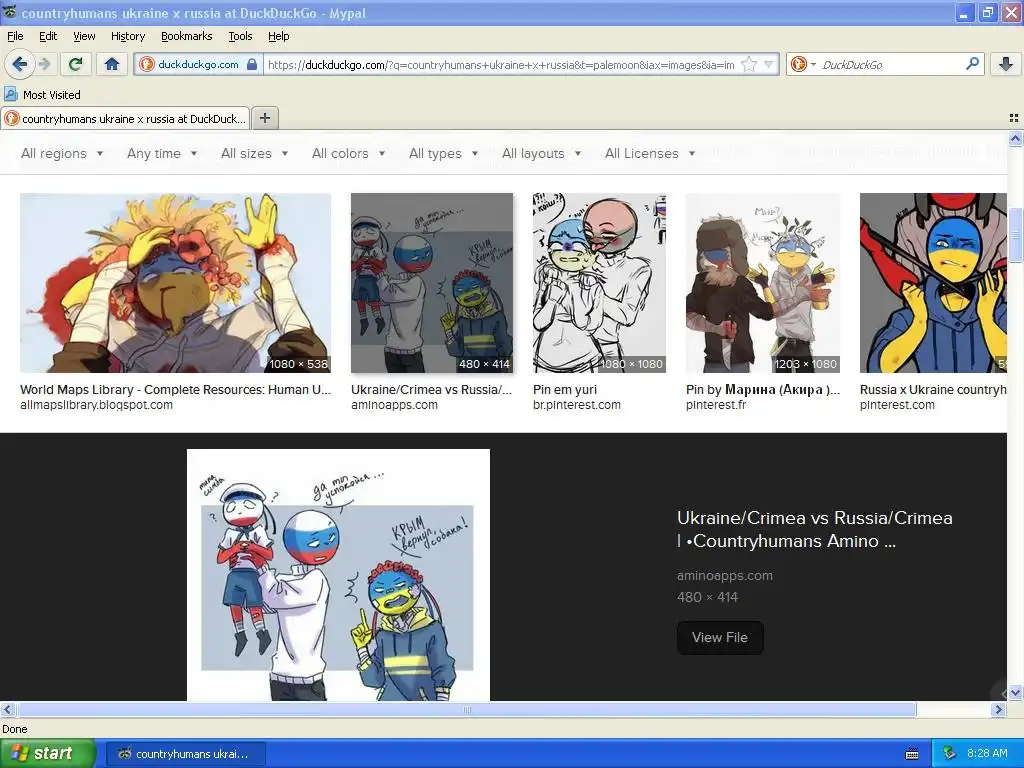Image resolution: width=1024 pixels, height=768 pixels.
Task: Click the horizontal scrollbar left arrow
Action: [x=7, y=709]
